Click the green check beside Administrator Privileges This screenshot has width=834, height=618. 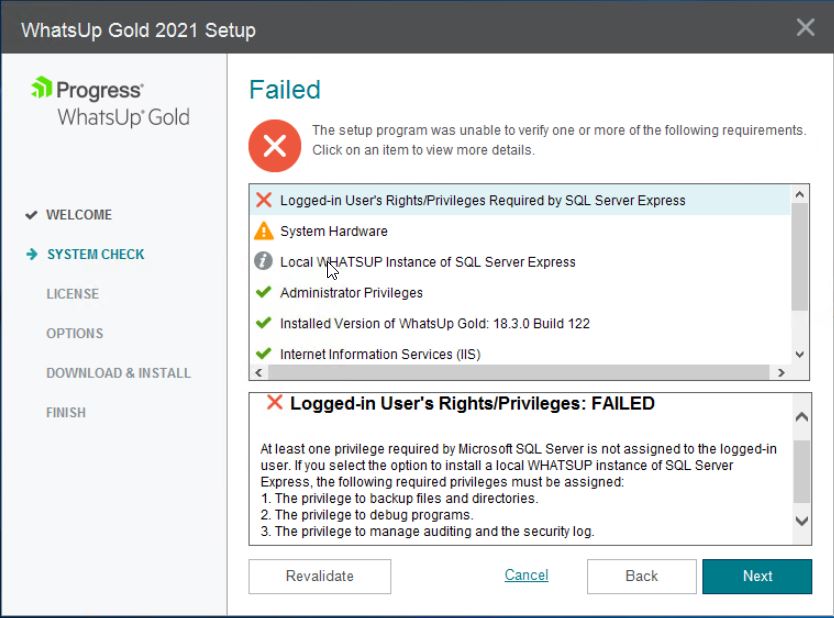(x=264, y=293)
